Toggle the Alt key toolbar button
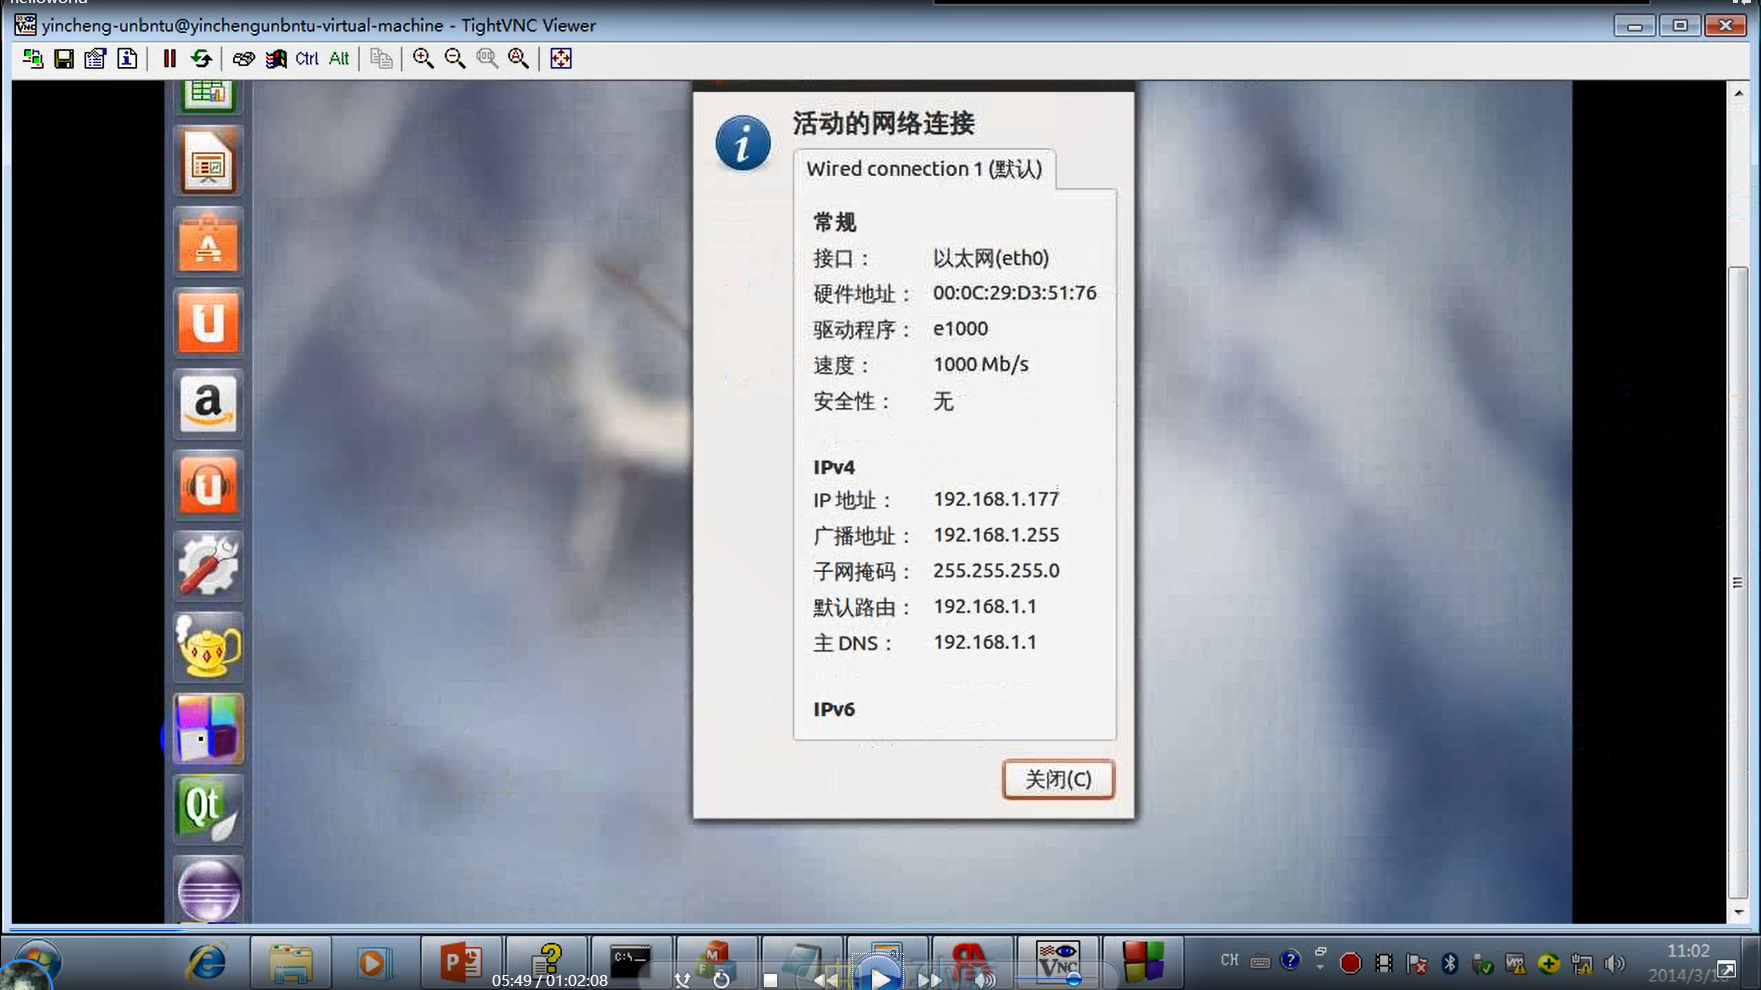Image resolution: width=1761 pixels, height=990 pixels. [339, 59]
